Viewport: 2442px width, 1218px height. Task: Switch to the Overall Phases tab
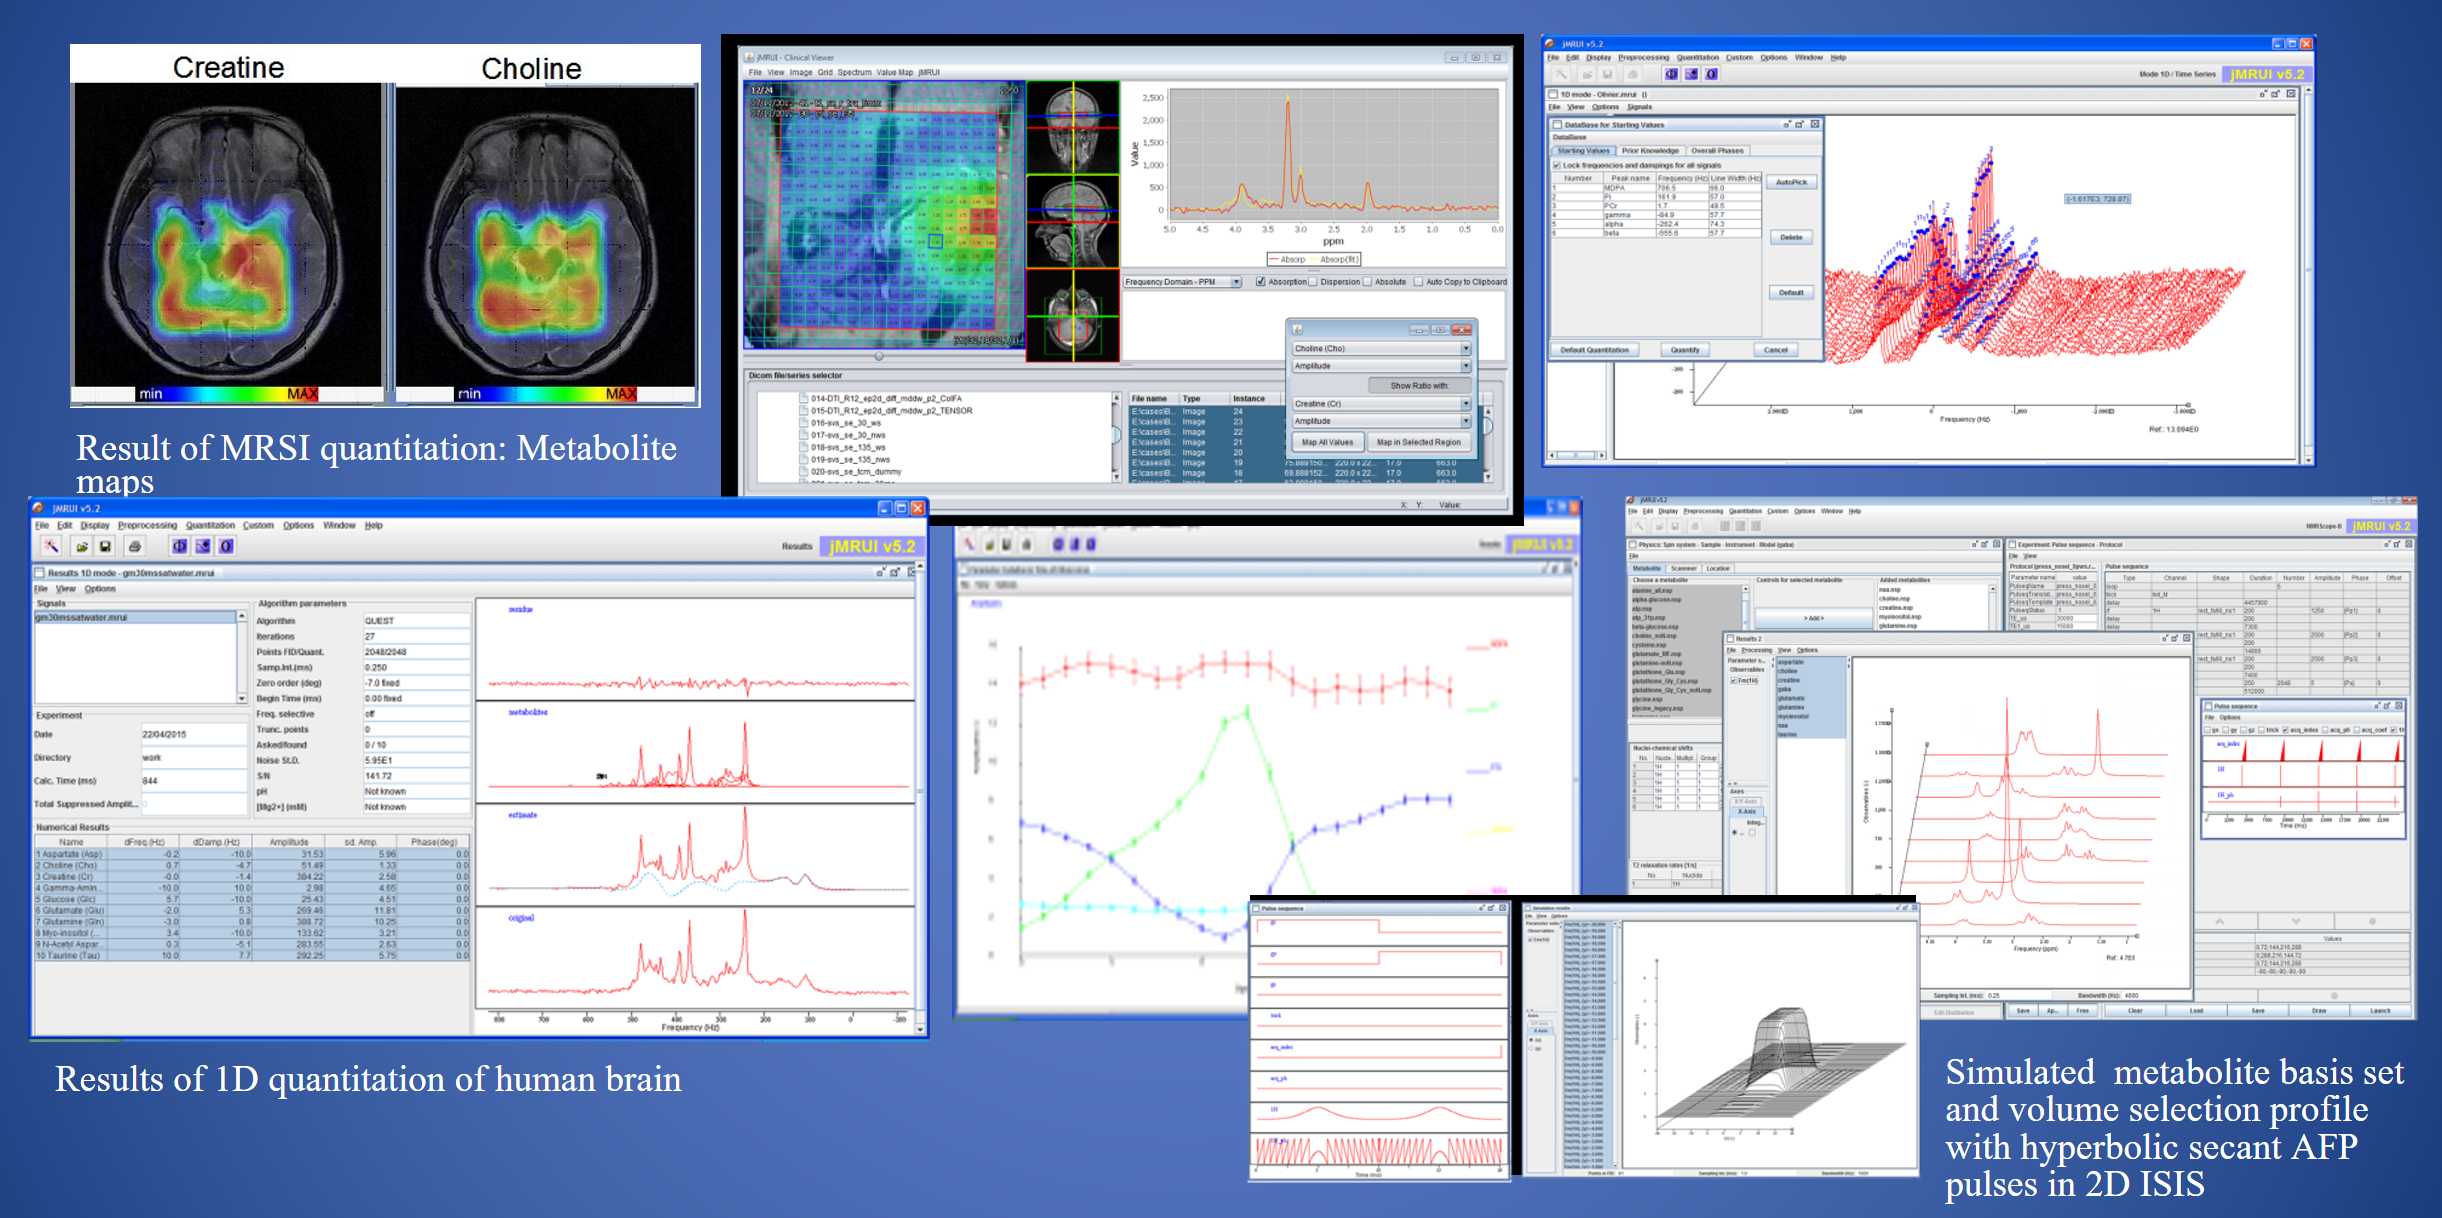[x=1717, y=151]
